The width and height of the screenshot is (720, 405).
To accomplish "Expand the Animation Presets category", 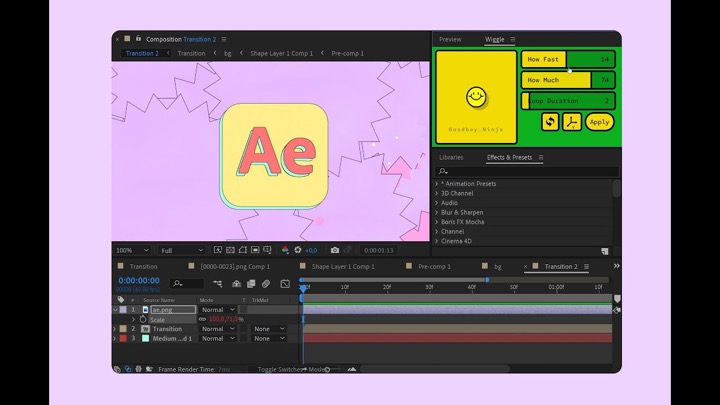I will pos(436,184).
